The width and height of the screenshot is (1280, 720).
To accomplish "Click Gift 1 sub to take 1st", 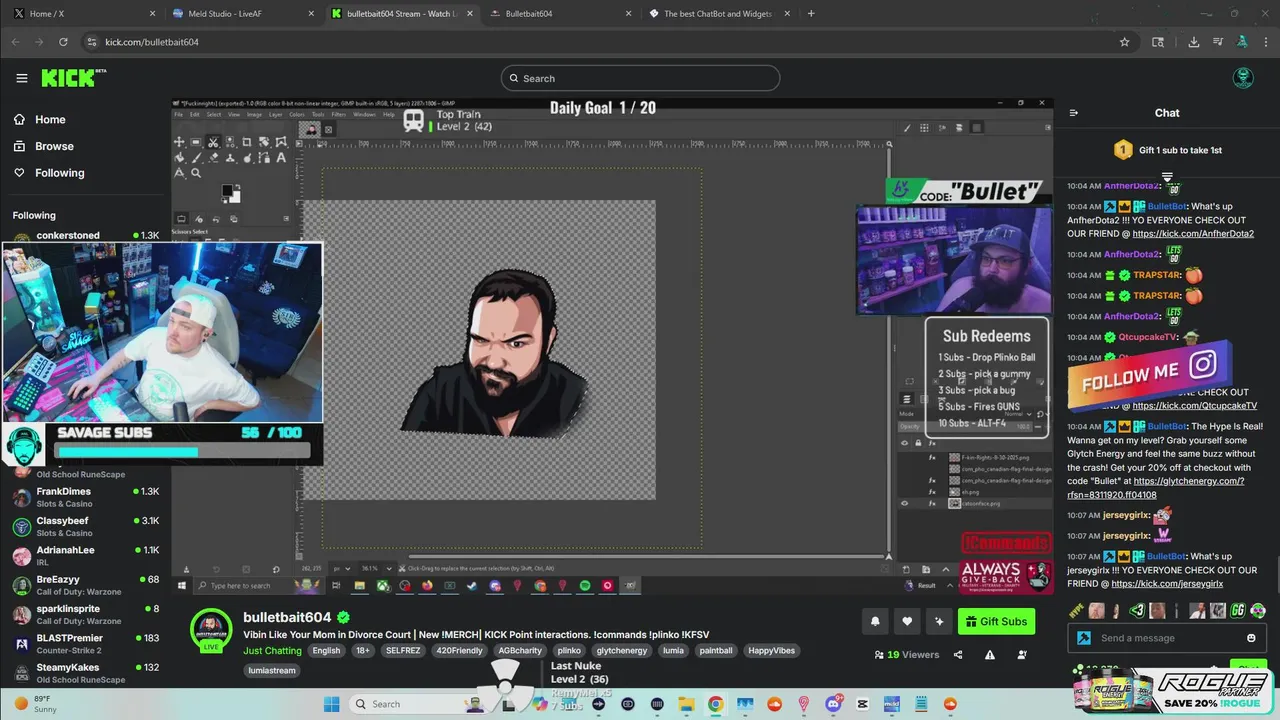I will (x=1167, y=150).
